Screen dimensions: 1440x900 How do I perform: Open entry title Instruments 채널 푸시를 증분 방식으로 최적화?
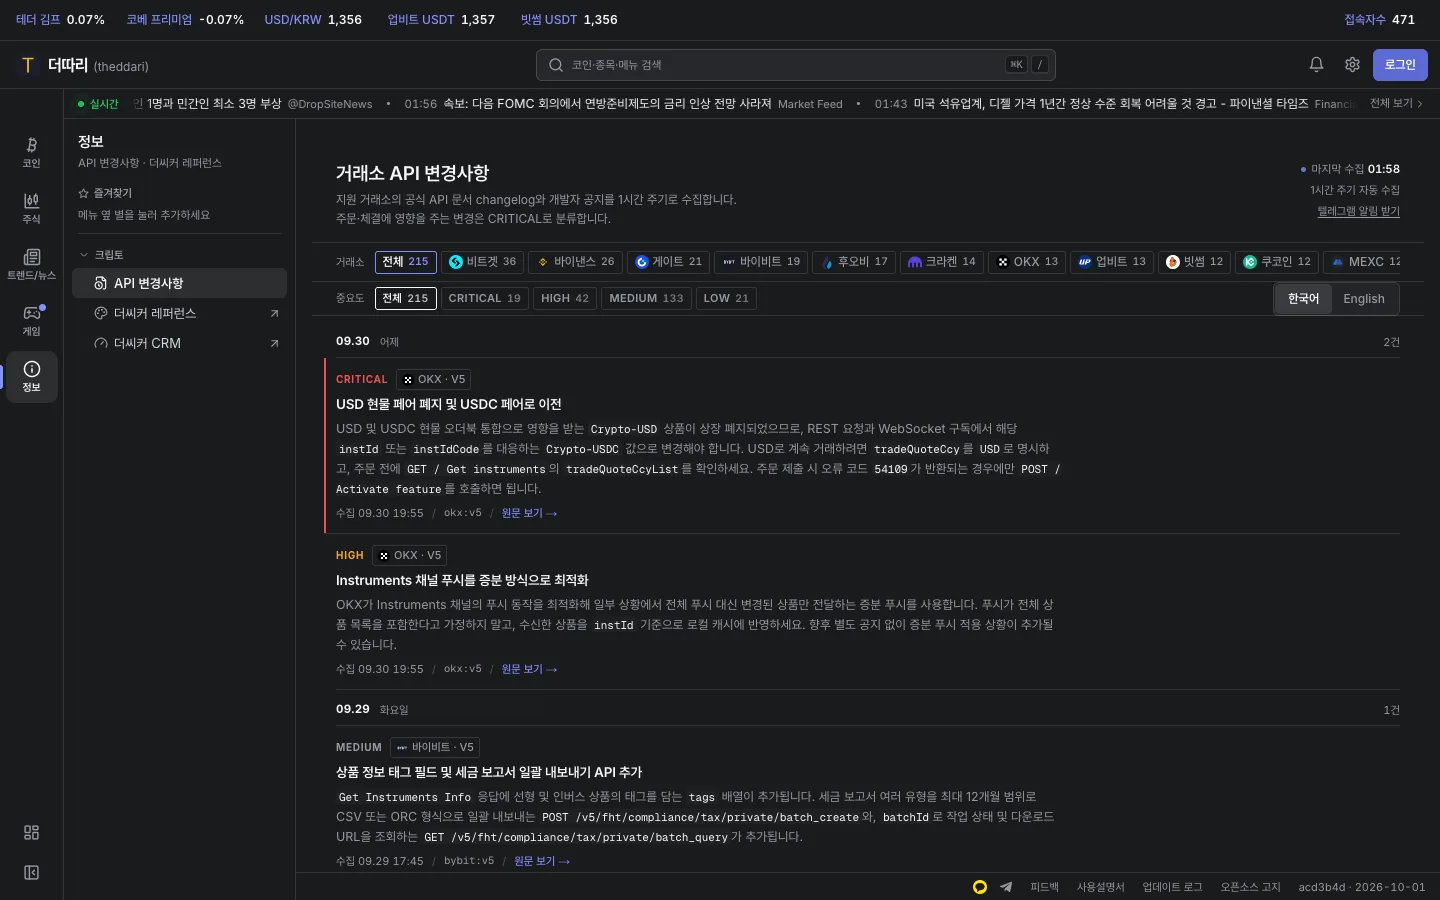pyautogui.click(x=462, y=580)
